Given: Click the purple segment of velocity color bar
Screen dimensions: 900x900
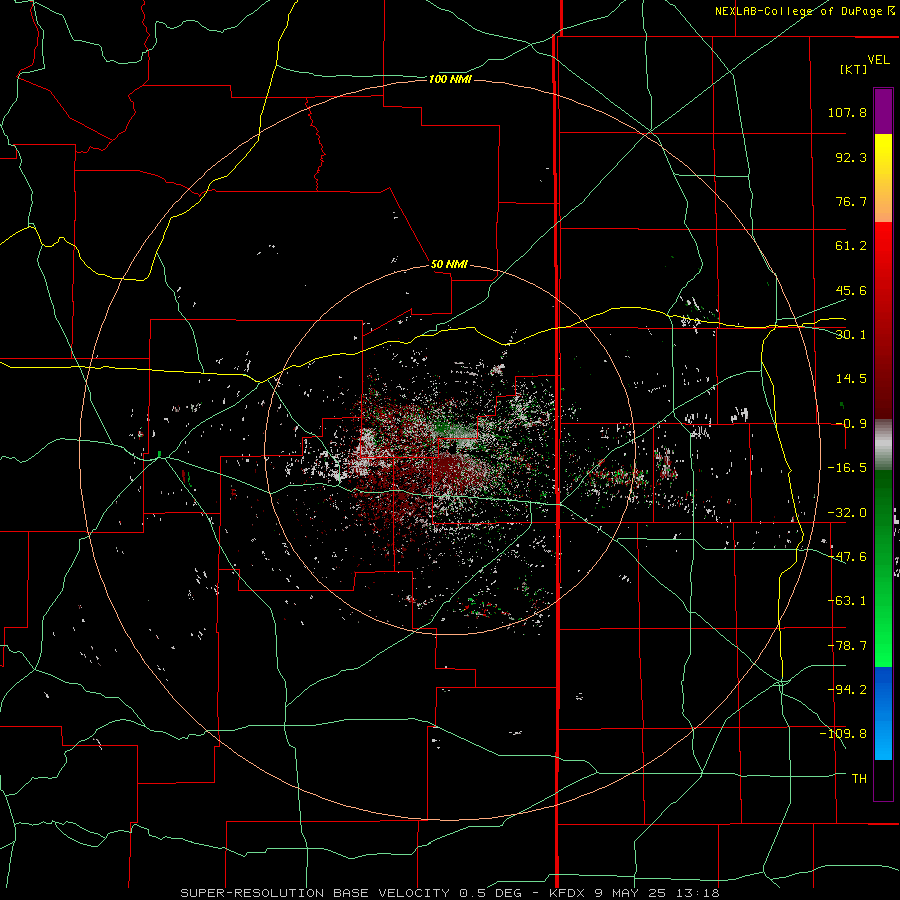Looking at the screenshot, I should (x=883, y=111).
